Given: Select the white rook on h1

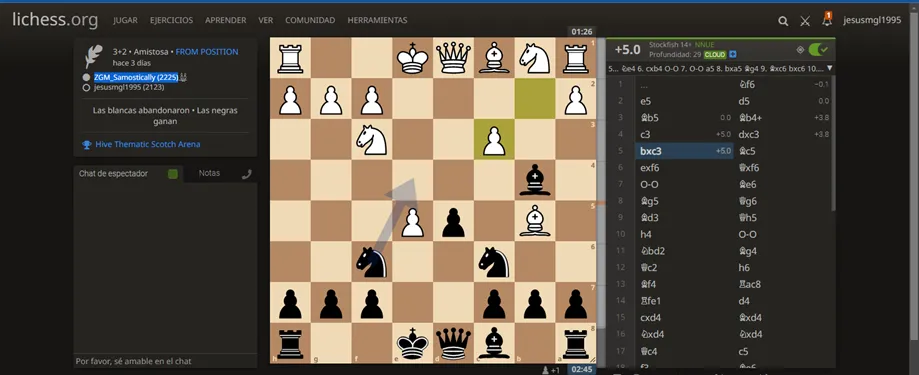Looking at the screenshot, I should tap(290, 58).
